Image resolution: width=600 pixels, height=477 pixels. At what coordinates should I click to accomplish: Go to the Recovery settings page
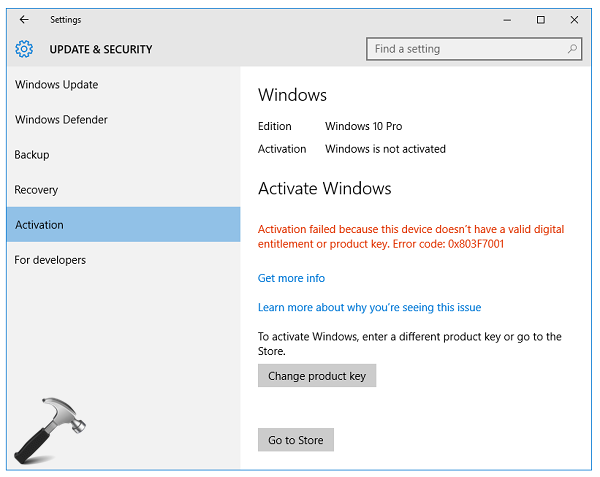click(x=123, y=190)
